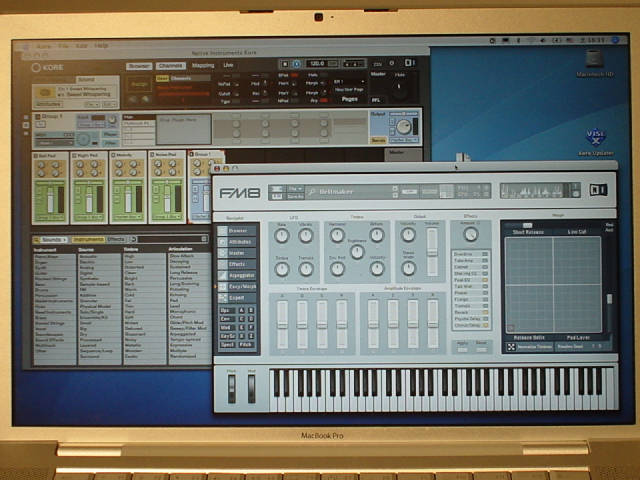Click the Bell Pad channel fader
640x480 pixels.
[x=51, y=200]
